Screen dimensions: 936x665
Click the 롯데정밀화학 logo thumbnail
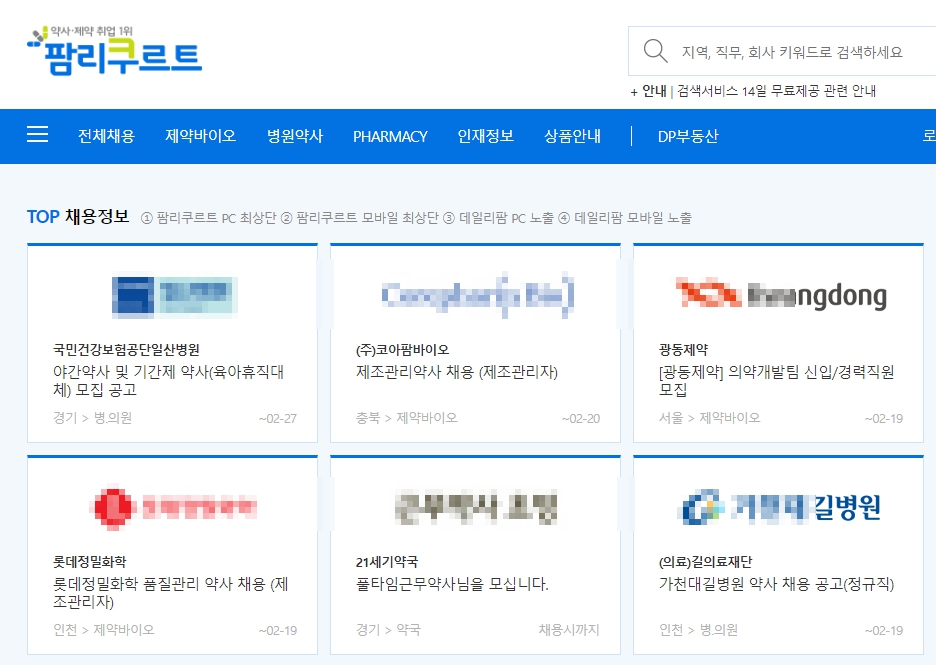(x=174, y=508)
